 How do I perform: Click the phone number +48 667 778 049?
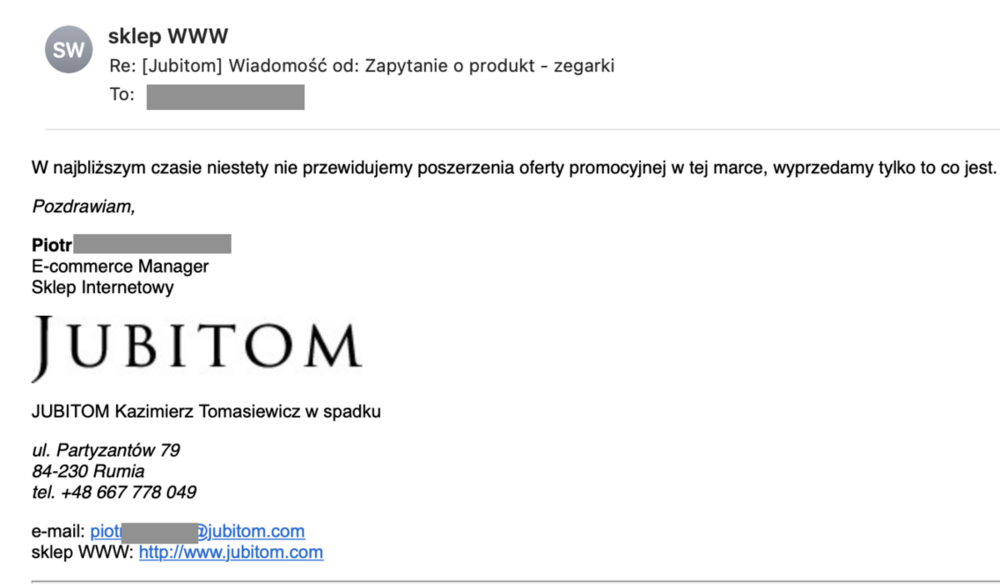[x=128, y=492]
